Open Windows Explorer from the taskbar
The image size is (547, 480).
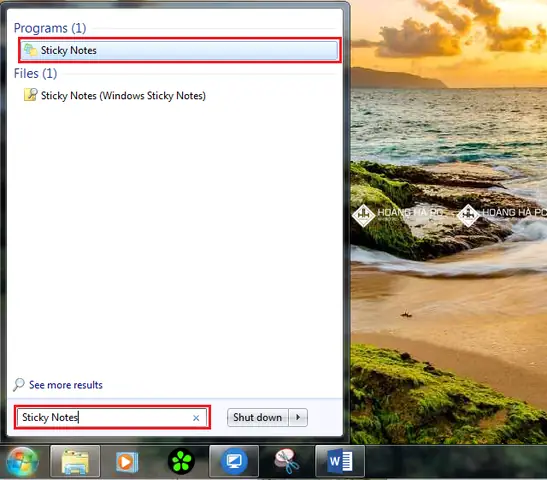click(x=75, y=462)
